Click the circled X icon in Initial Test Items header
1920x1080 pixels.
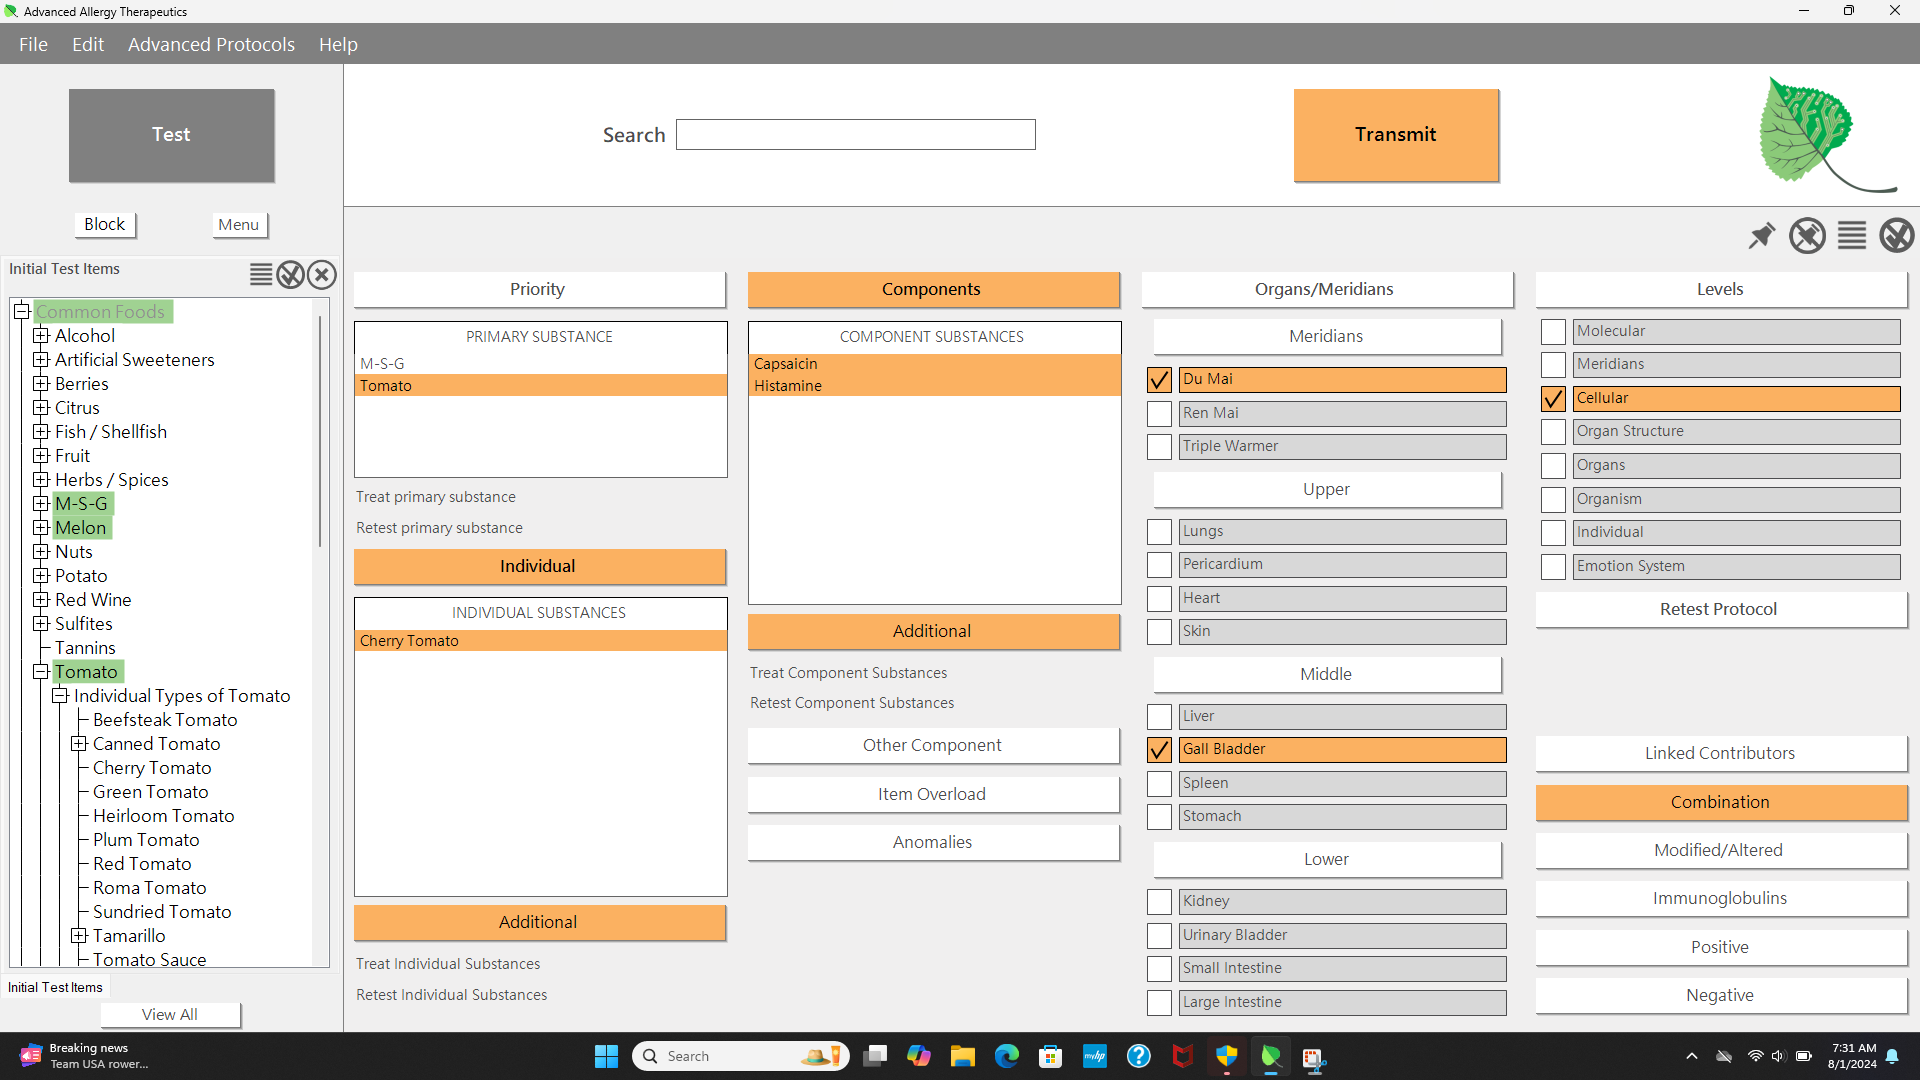(x=322, y=275)
